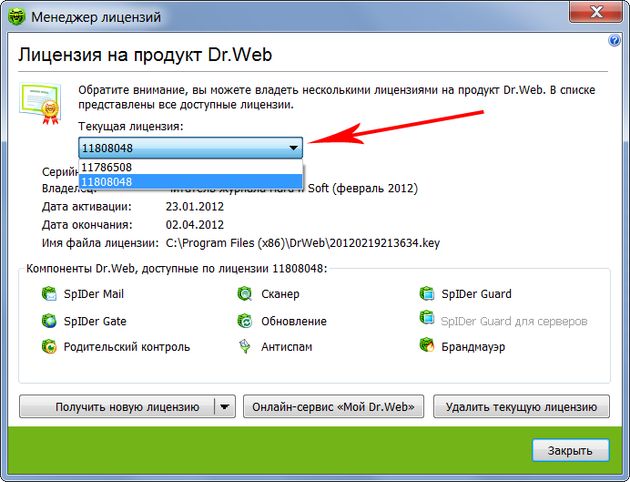
Task: Click Удалить текущую лицензию button
Action: coord(521,406)
